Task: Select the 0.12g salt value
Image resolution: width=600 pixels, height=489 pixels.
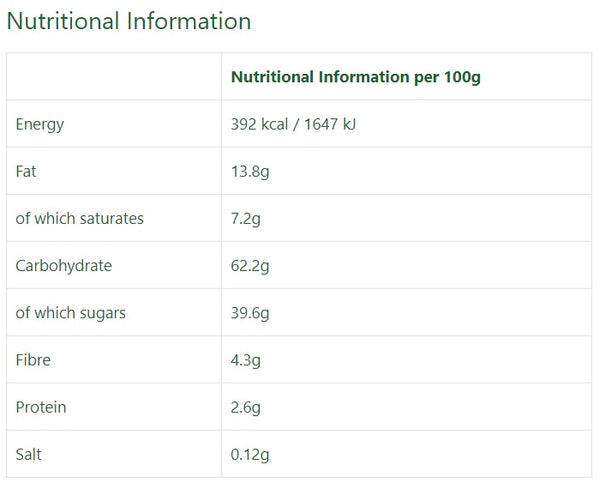Action: [250, 455]
